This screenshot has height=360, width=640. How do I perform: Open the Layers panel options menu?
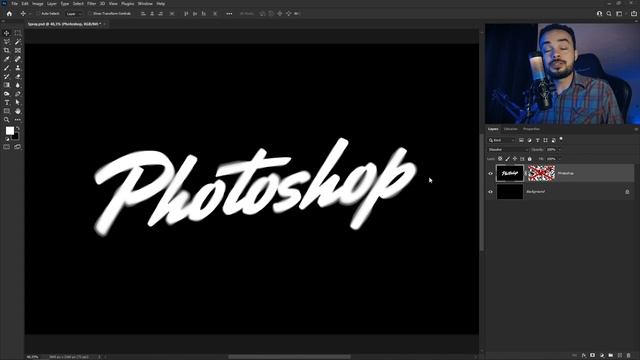(x=636, y=129)
